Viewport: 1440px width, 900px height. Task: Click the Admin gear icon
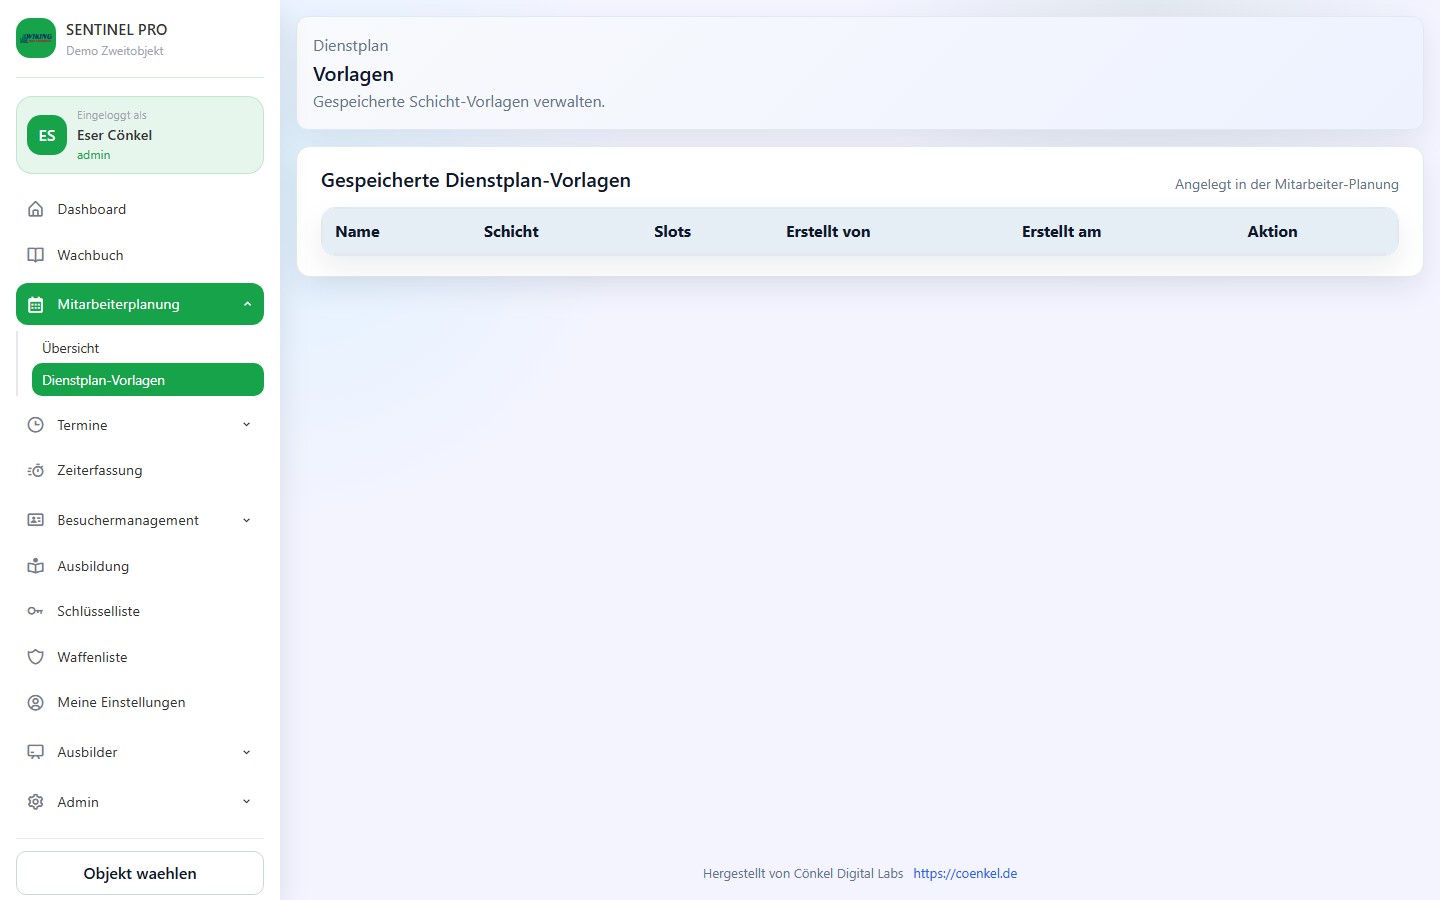click(x=35, y=802)
